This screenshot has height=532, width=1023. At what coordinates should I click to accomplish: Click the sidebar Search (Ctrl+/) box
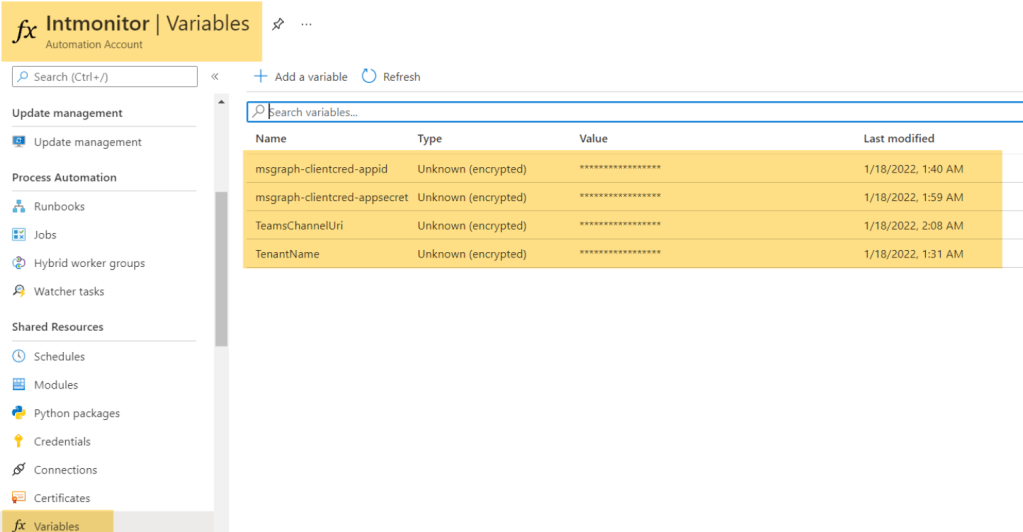coord(105,77)
